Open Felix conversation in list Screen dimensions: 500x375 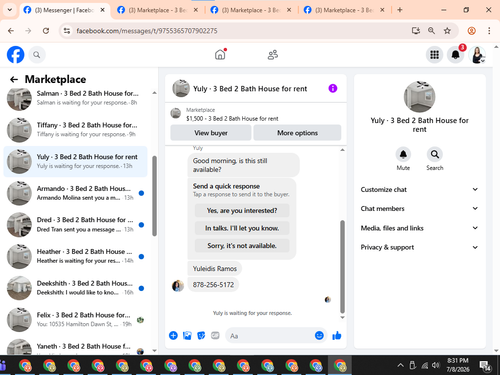click(76, 319)
